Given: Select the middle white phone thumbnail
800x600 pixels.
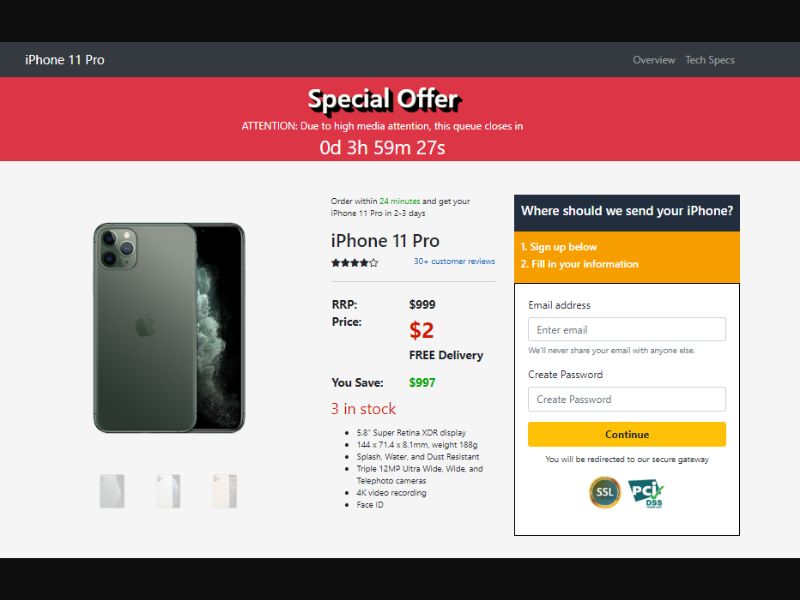Looking at the screenshot, I should pos(168,491).
